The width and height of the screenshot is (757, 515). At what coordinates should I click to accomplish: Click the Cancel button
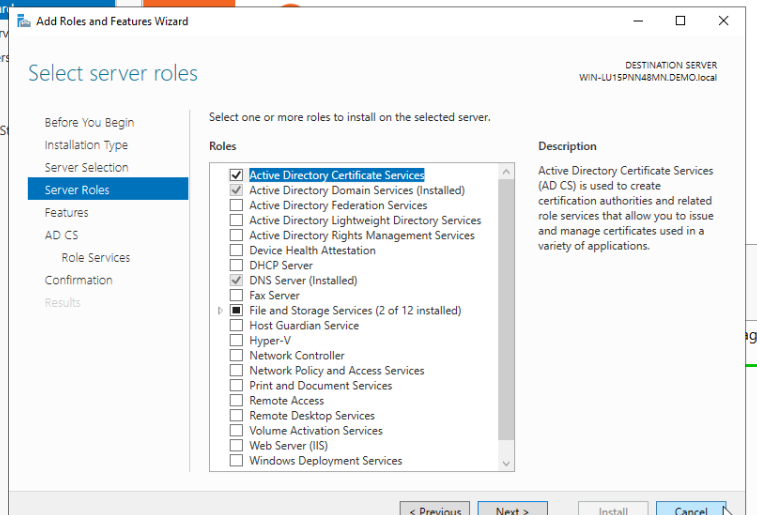(x=691, y=509)
